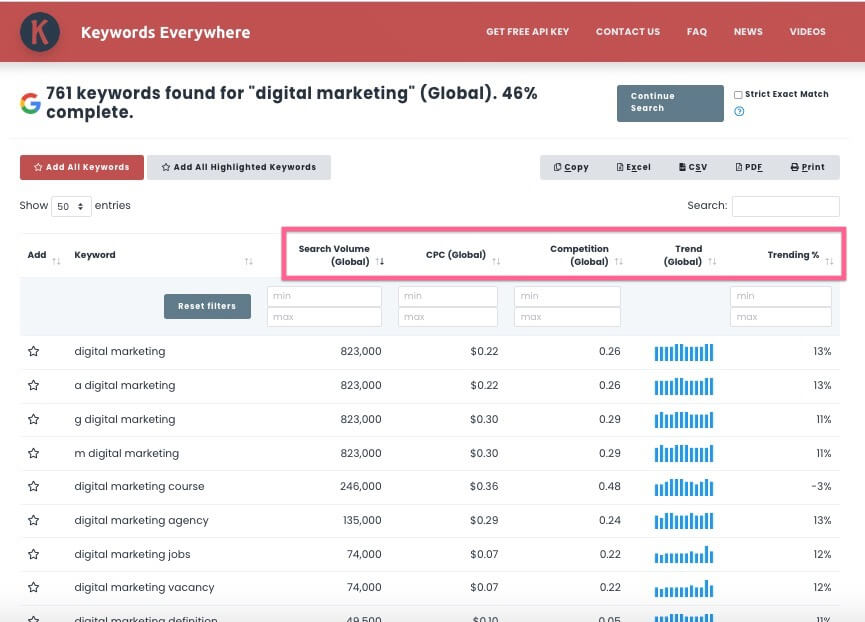The image size is (865, 622).
Task: Click the Continue Search button
Action: pyautogui.click(x=670, y=103)
